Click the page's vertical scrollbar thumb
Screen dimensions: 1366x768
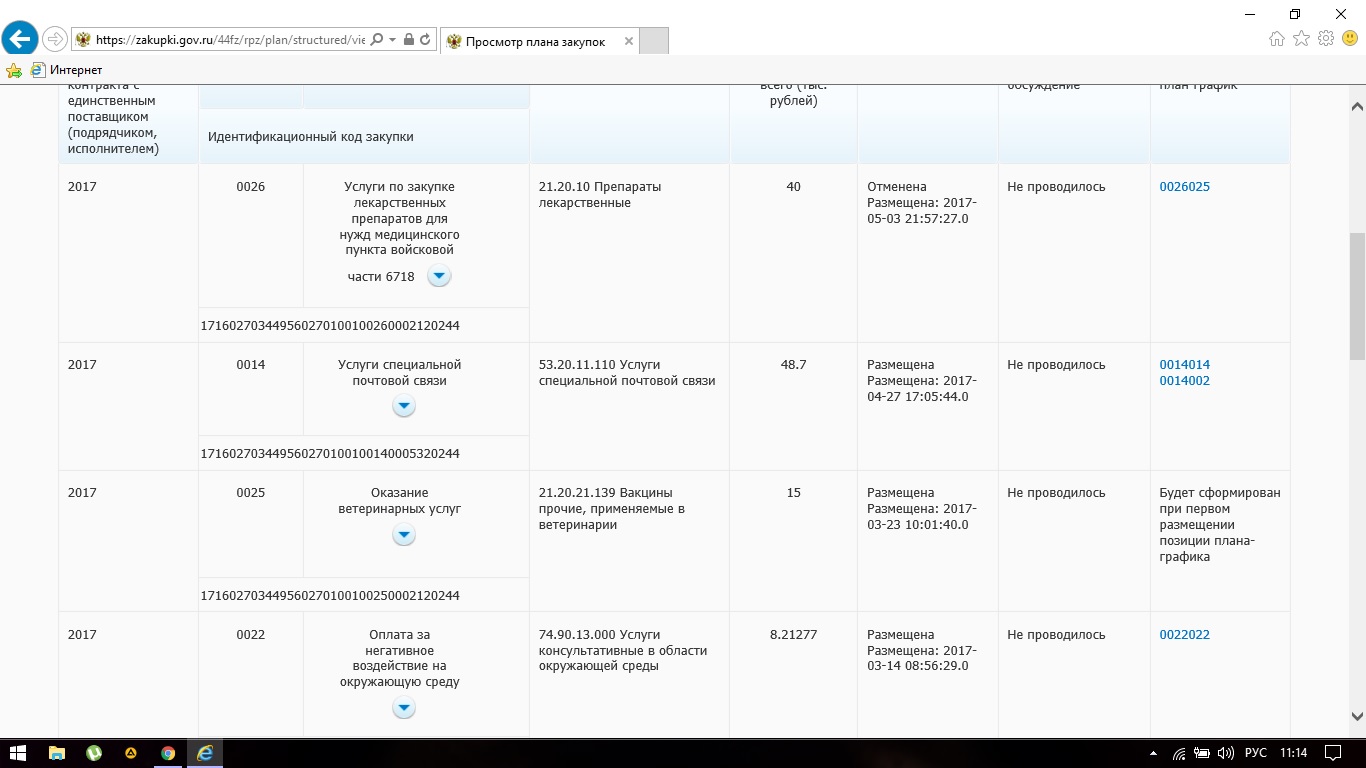pos(1357,295)
